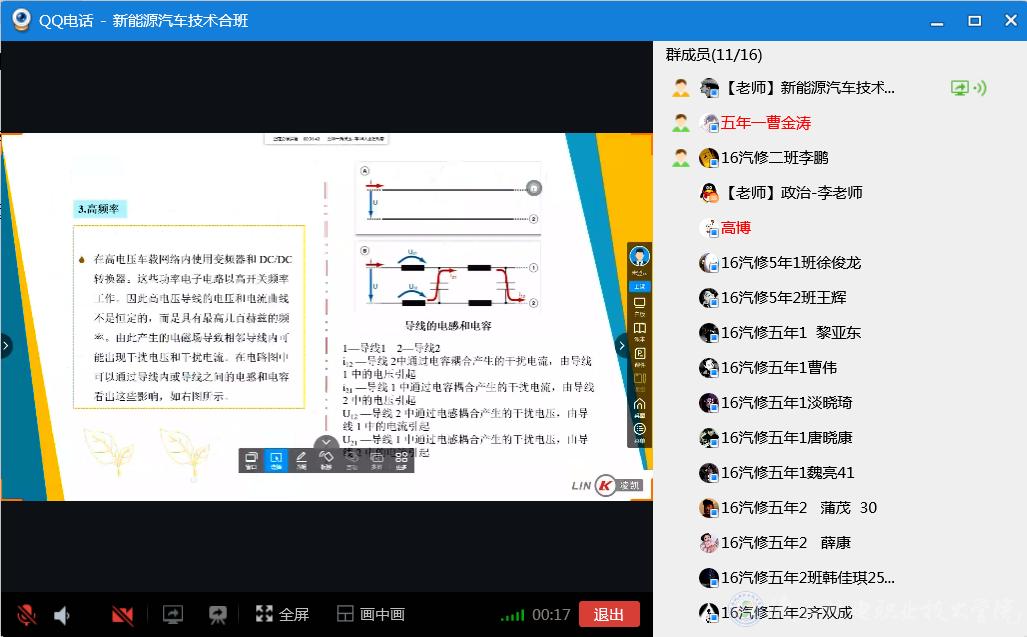Turn on the disabled camera
1027x637 pixels.
pyautogui.click(x=123, y=614)
